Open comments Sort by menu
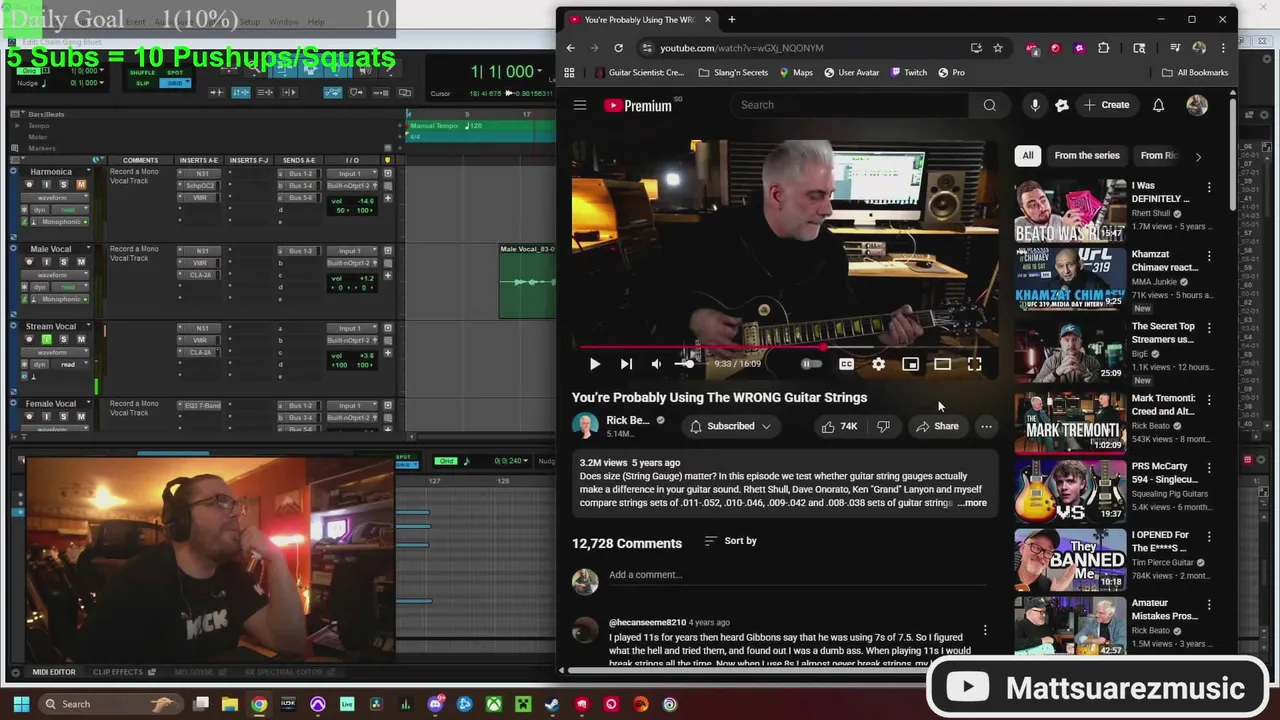The height and width of the screenshot is (720, 1280). coord(731,541)
